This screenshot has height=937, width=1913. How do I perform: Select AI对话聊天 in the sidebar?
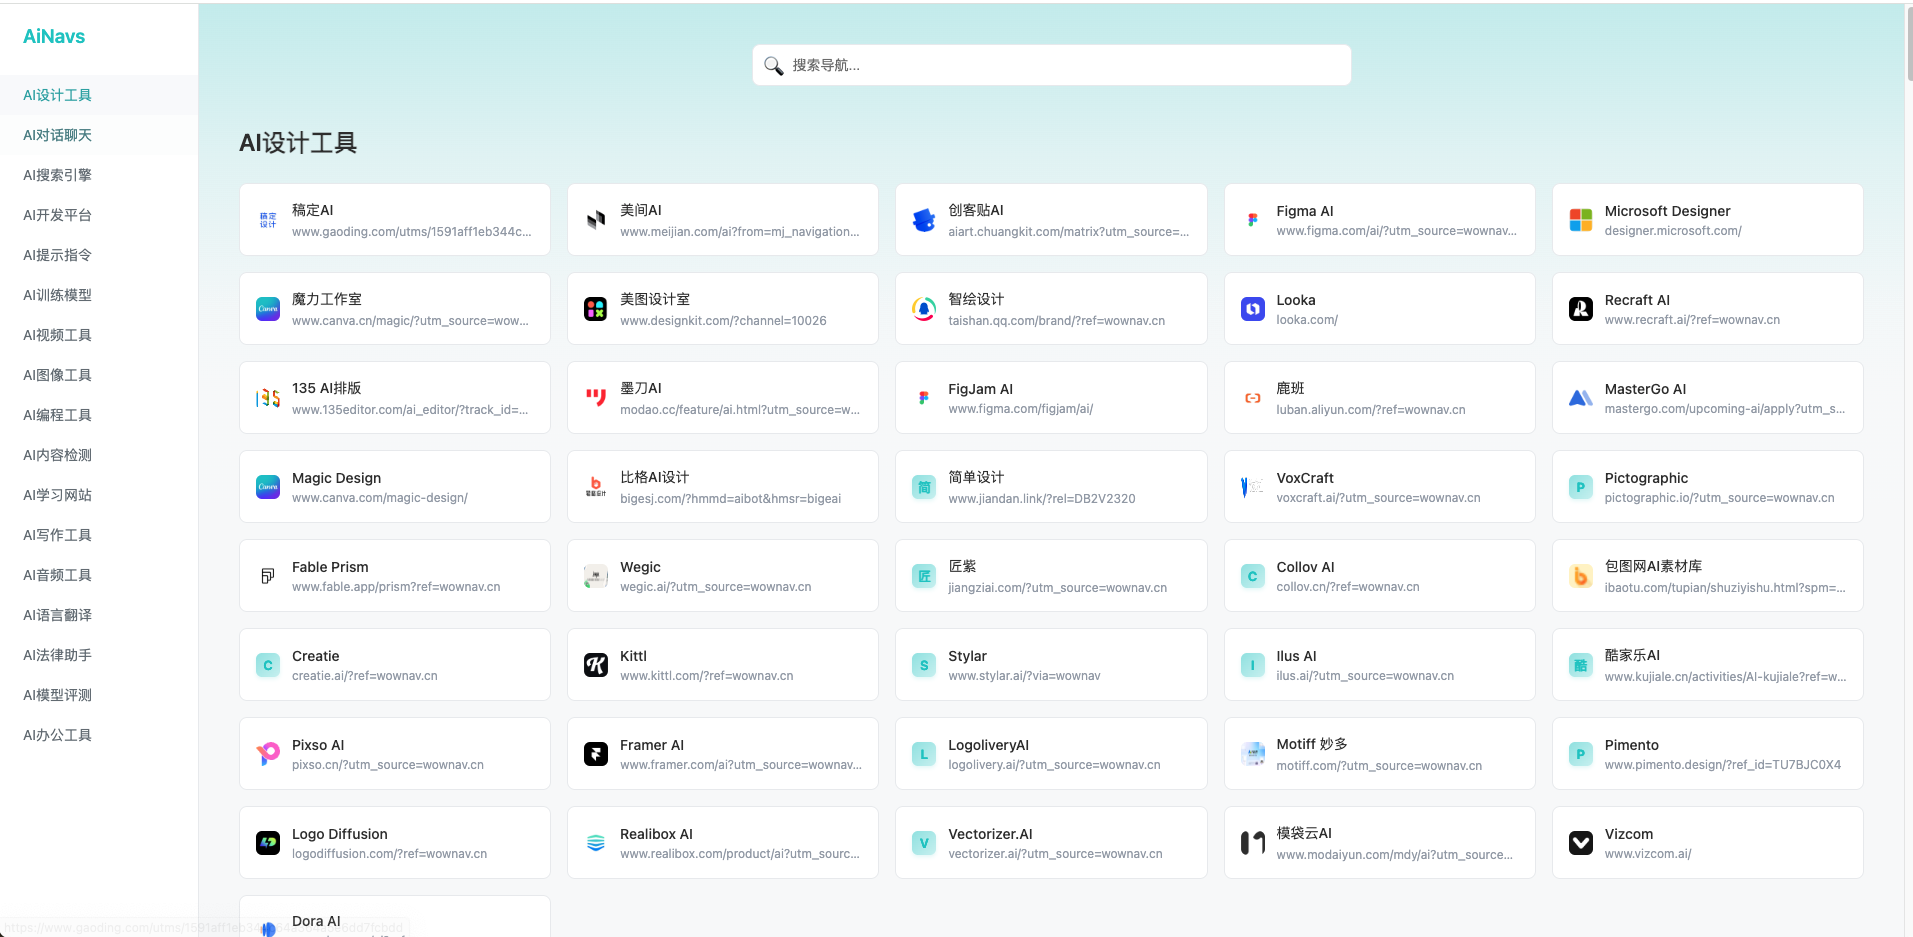pyautogui.click(x=99, y=135)
